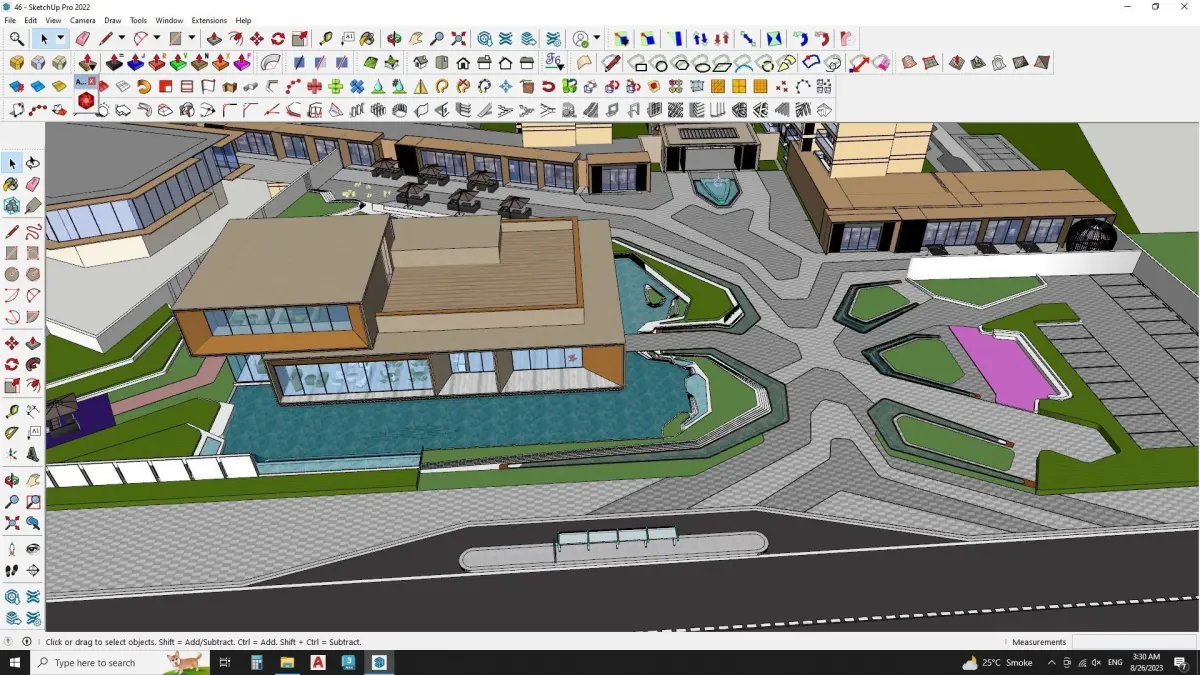
Task: Open the Select tool dropdown arrow
Action: click(x=60, y=39)
